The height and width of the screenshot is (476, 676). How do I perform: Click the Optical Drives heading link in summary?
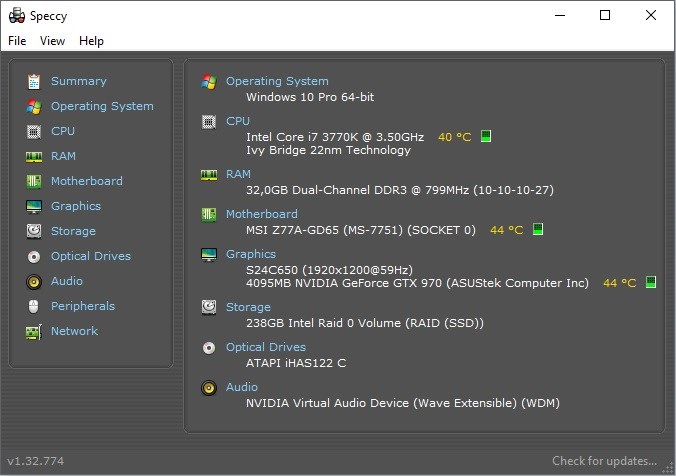tap(266, 348)
